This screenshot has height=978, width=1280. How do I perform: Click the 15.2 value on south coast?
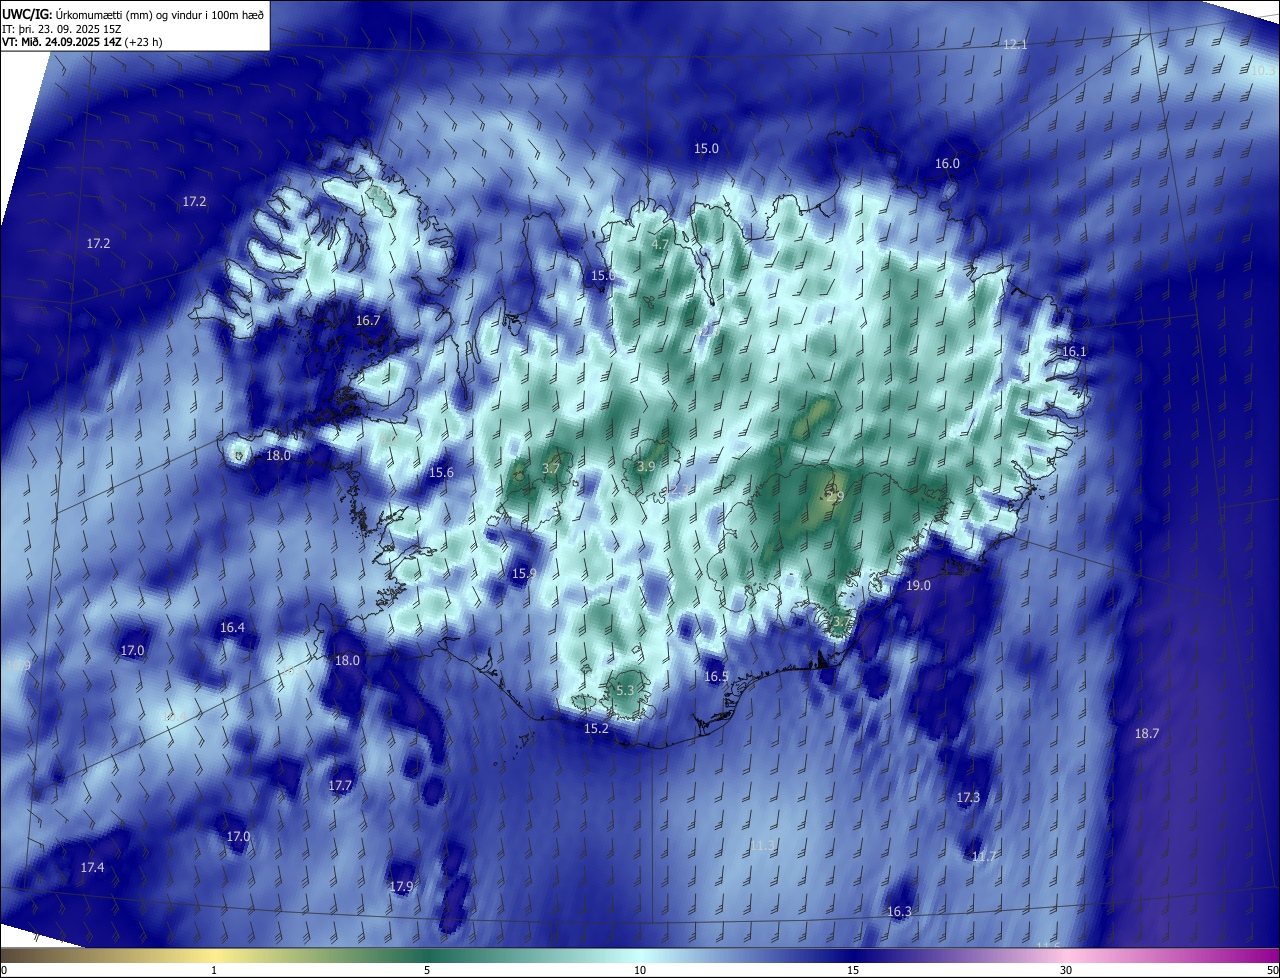596,728
